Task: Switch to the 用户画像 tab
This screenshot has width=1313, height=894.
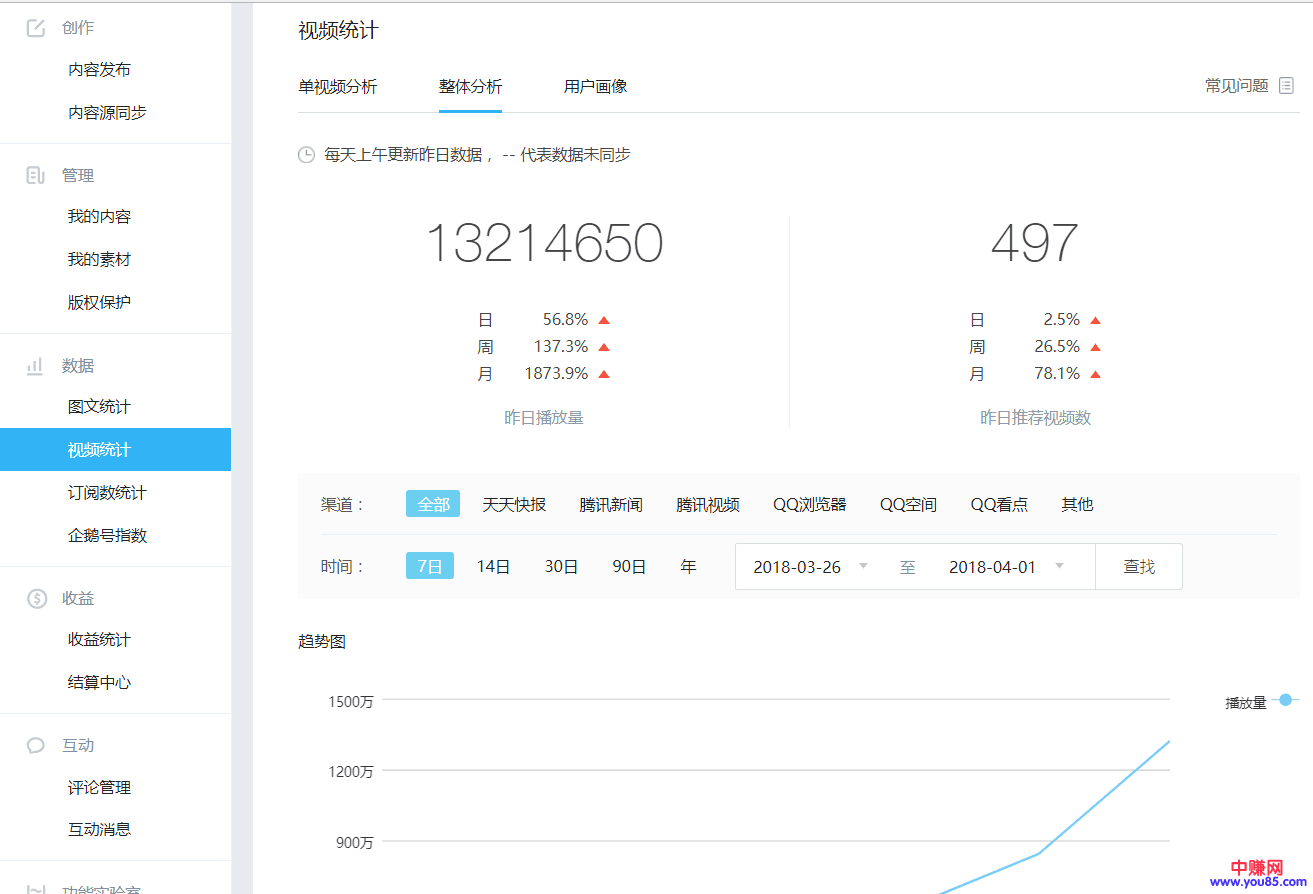Action: pos(595,86)
